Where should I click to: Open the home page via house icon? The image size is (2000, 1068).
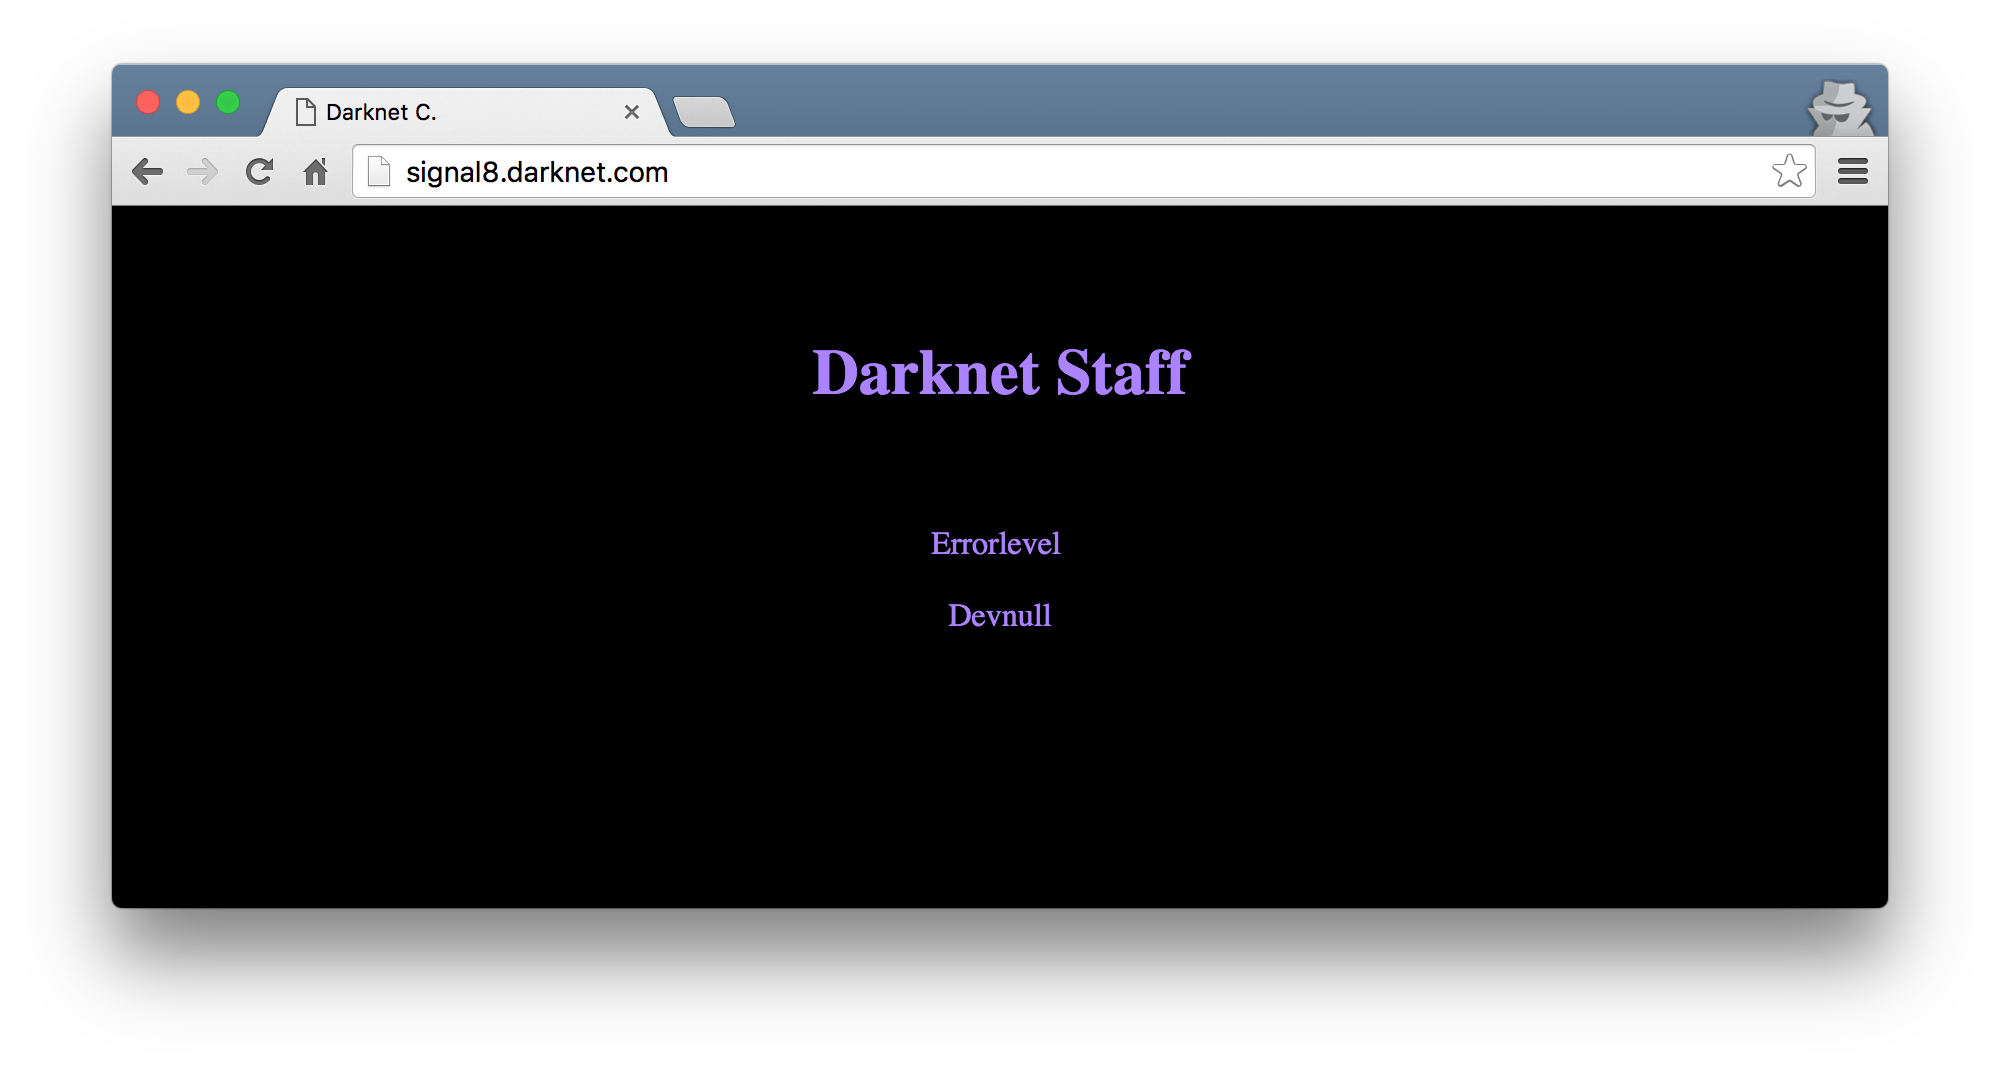pyautogui.click(x=316, y=172)
